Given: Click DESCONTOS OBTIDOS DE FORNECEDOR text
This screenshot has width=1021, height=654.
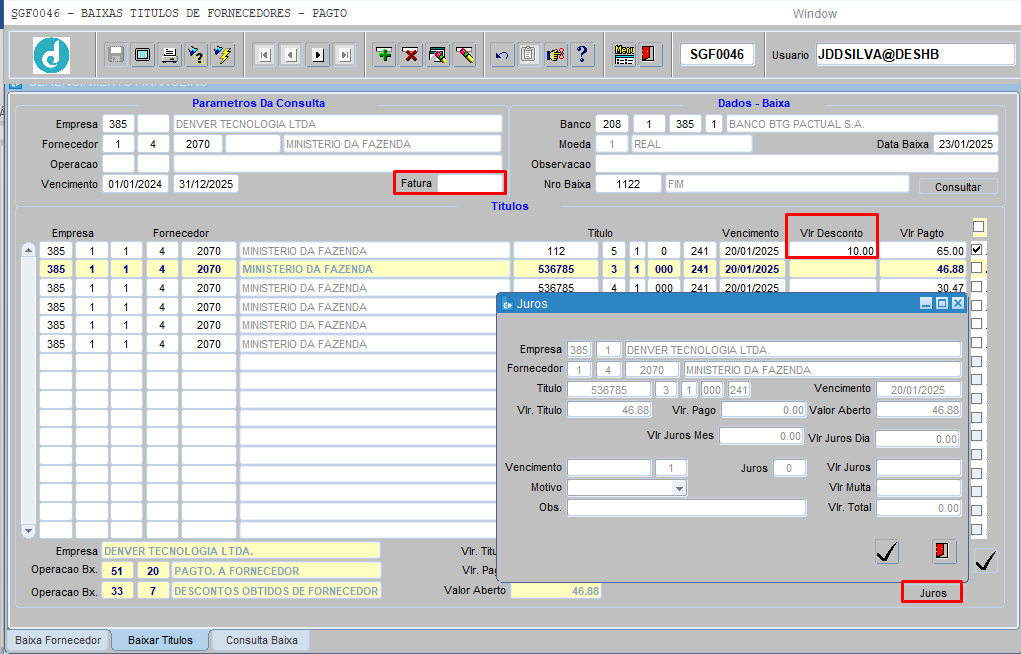Looking at the screenshot, I should coord(276,591).
